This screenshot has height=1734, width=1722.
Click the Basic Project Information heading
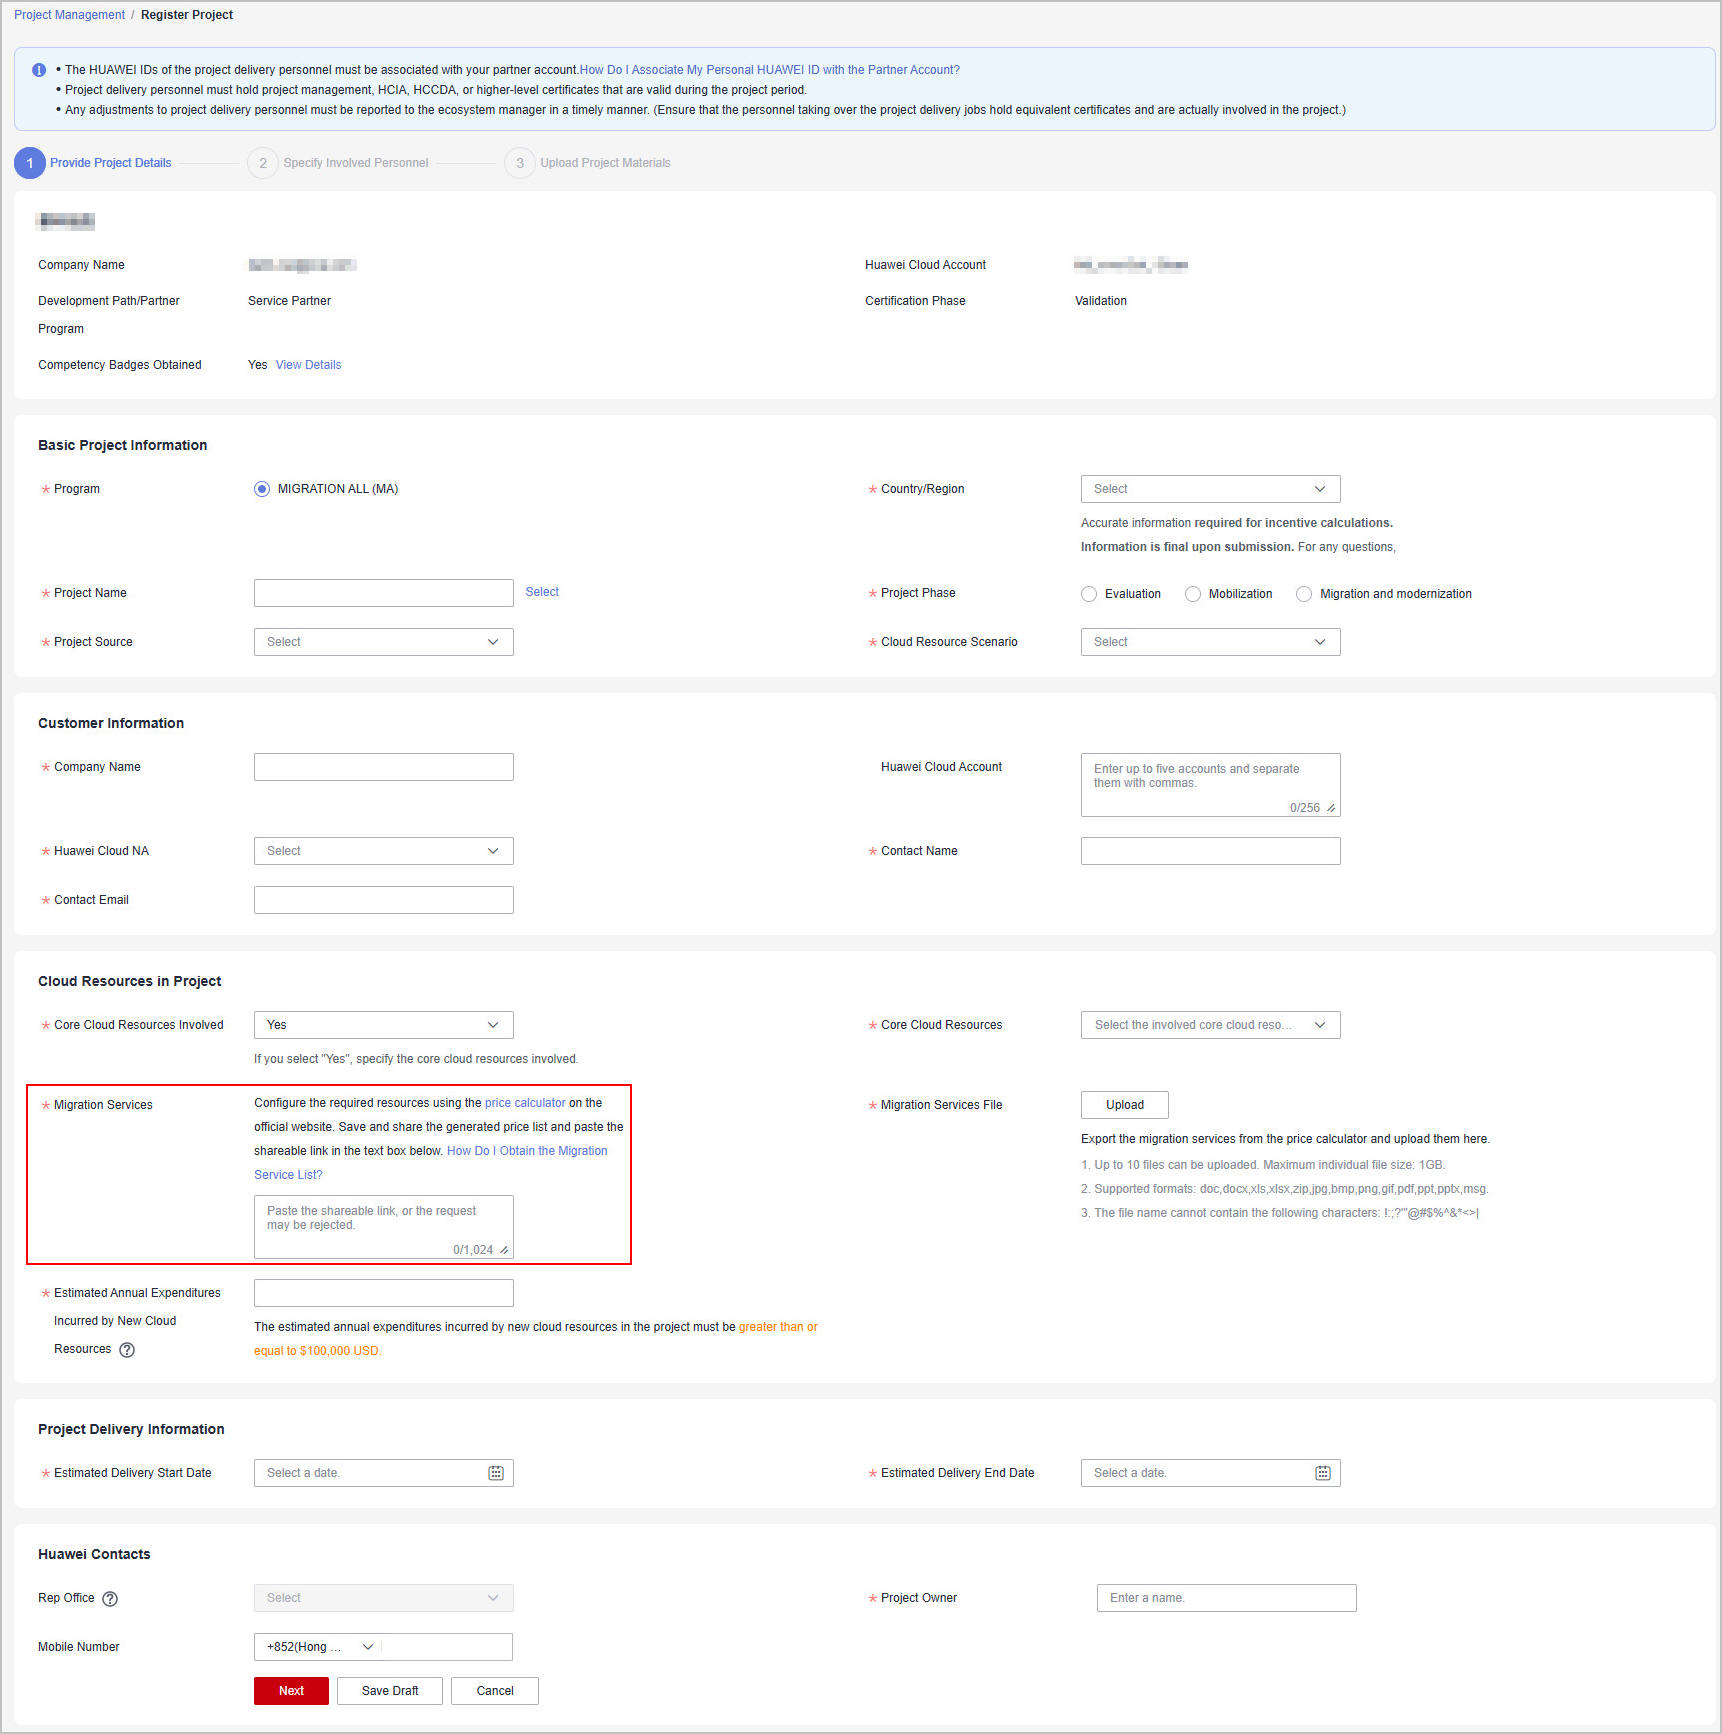click(x=123, y=445)
